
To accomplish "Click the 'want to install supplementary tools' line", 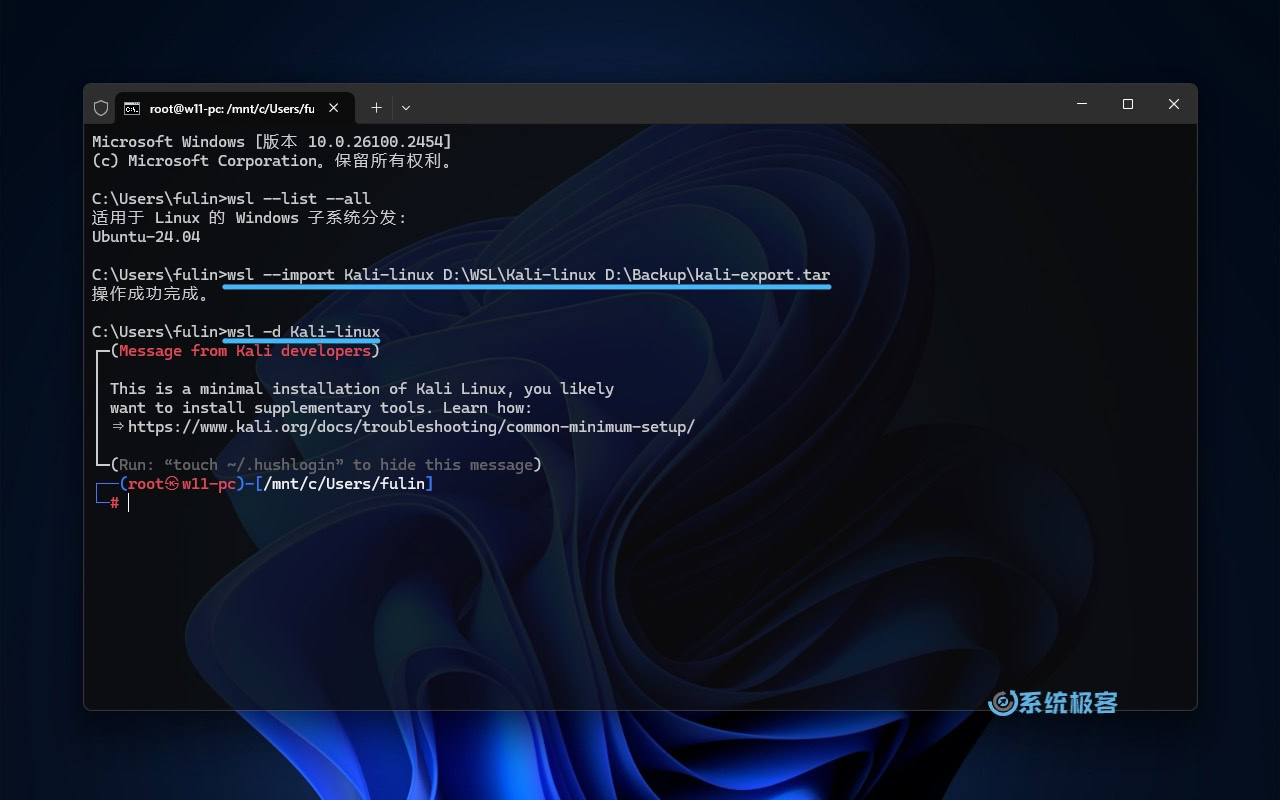I will click(321, 408).
